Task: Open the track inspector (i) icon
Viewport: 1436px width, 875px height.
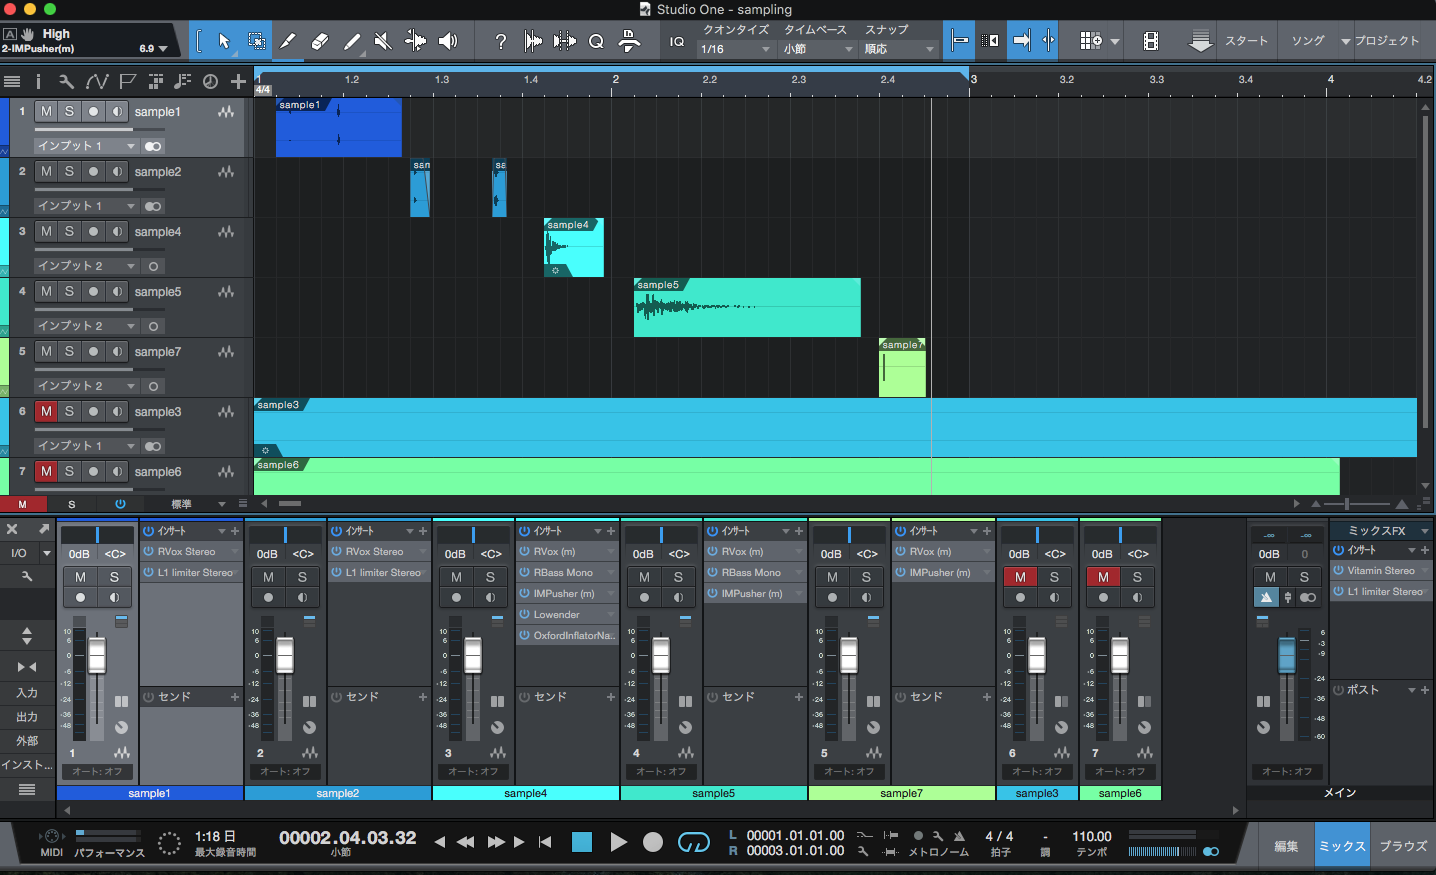Action: click(38, 82)
